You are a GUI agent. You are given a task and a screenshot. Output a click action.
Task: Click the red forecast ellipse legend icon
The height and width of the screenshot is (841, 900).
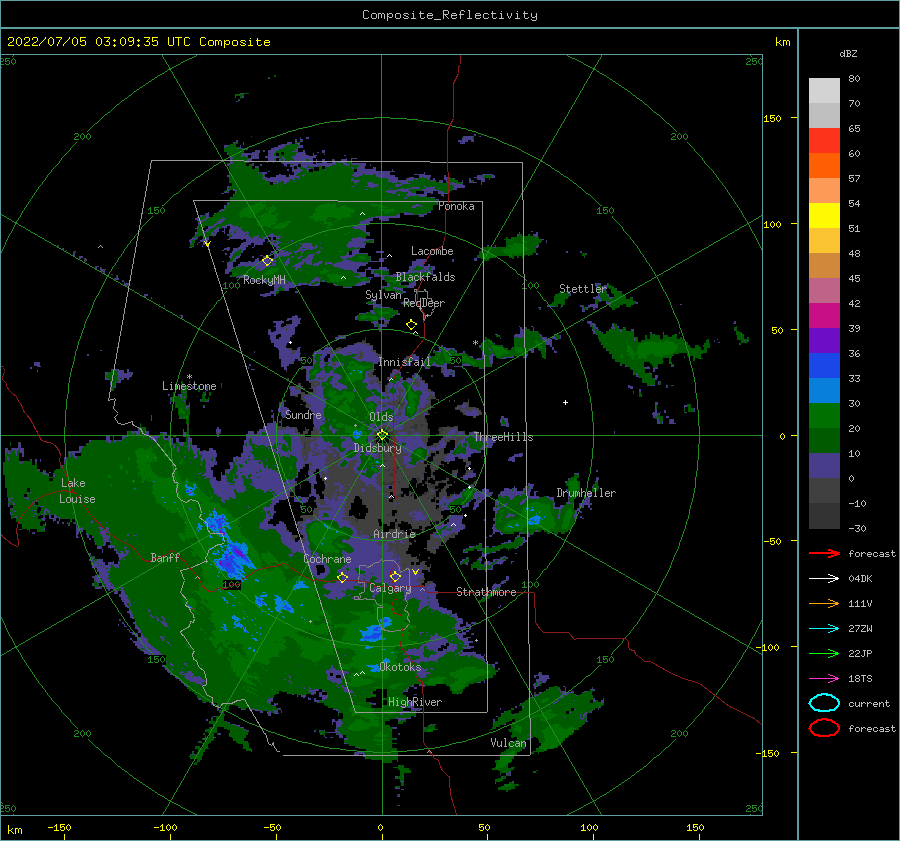pos(824,728)
